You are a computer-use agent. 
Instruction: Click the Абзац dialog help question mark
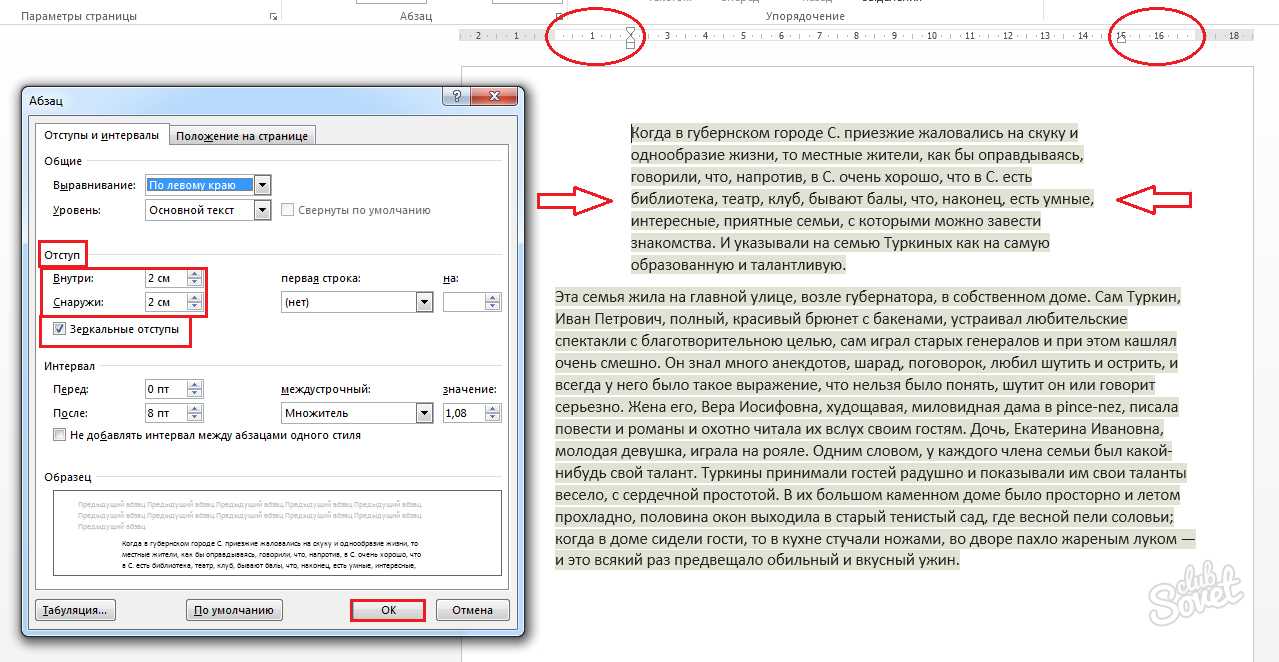coord(456,98)
